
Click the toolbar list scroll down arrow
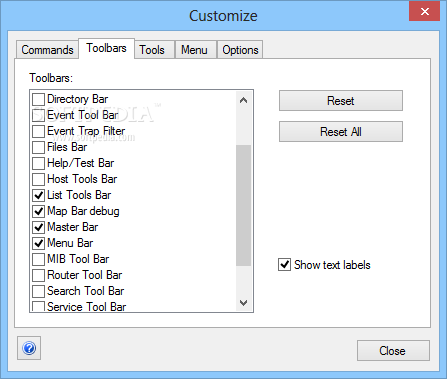coord(243,303)
